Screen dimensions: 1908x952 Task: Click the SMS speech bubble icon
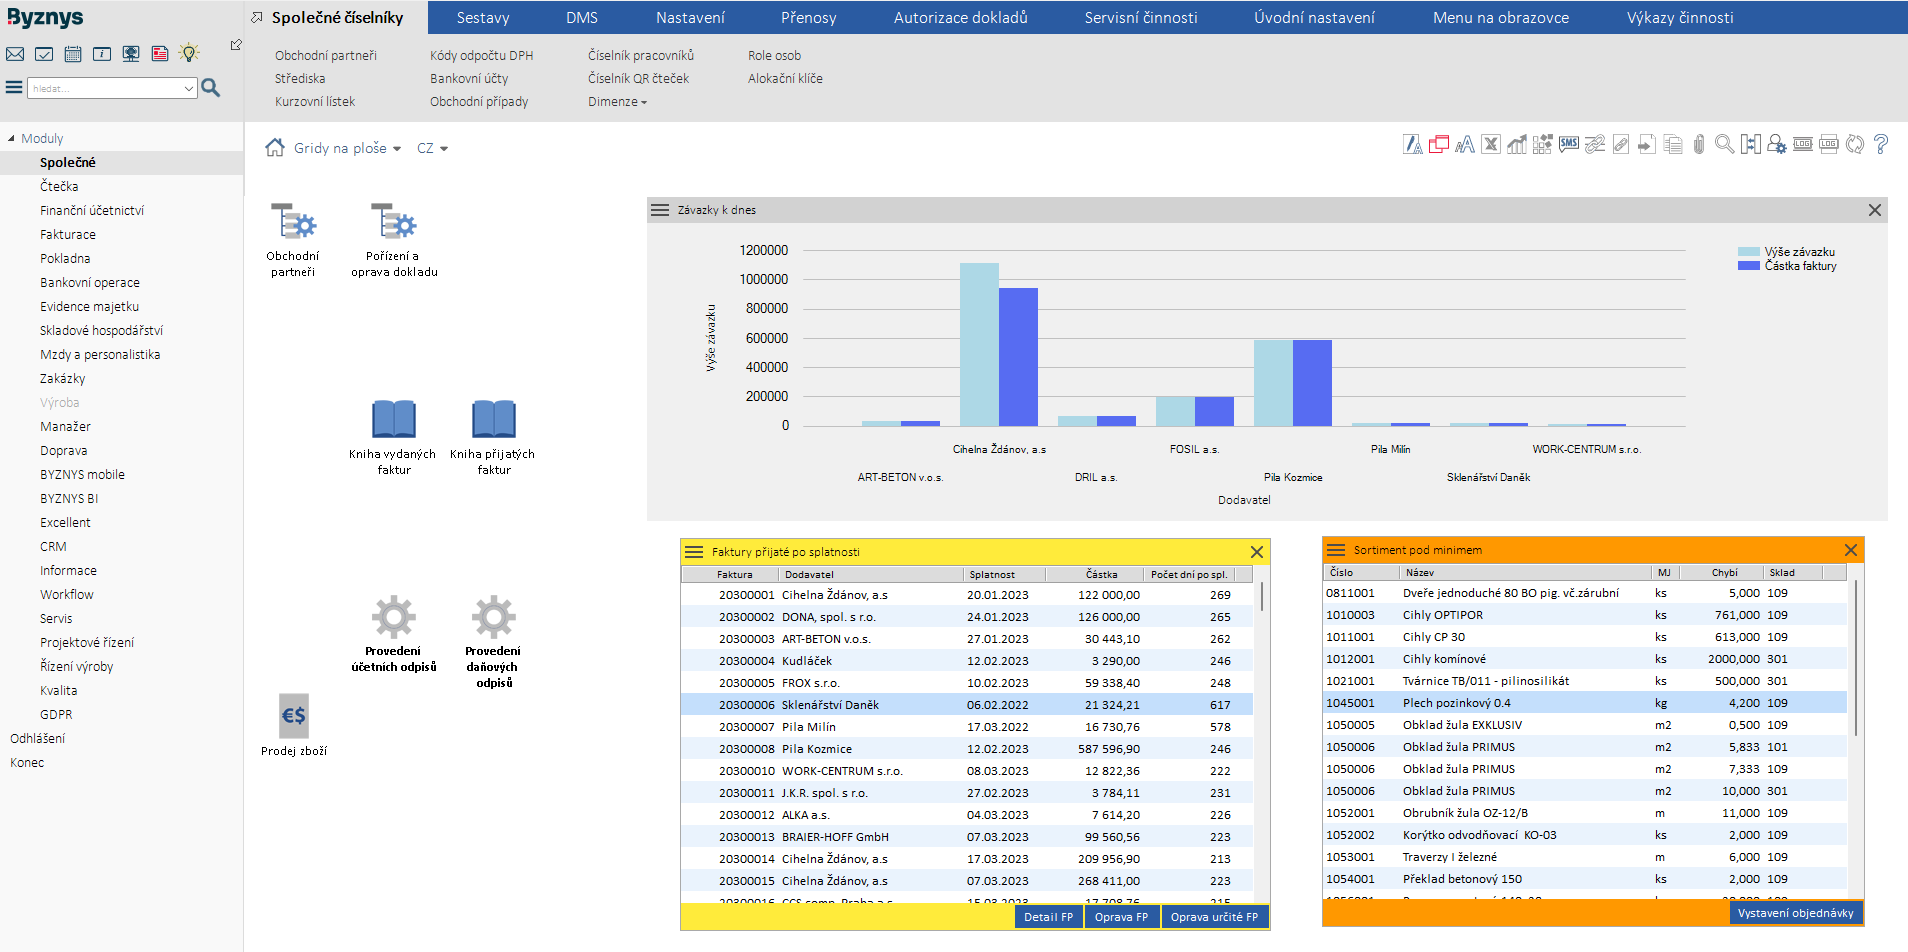1569,144
